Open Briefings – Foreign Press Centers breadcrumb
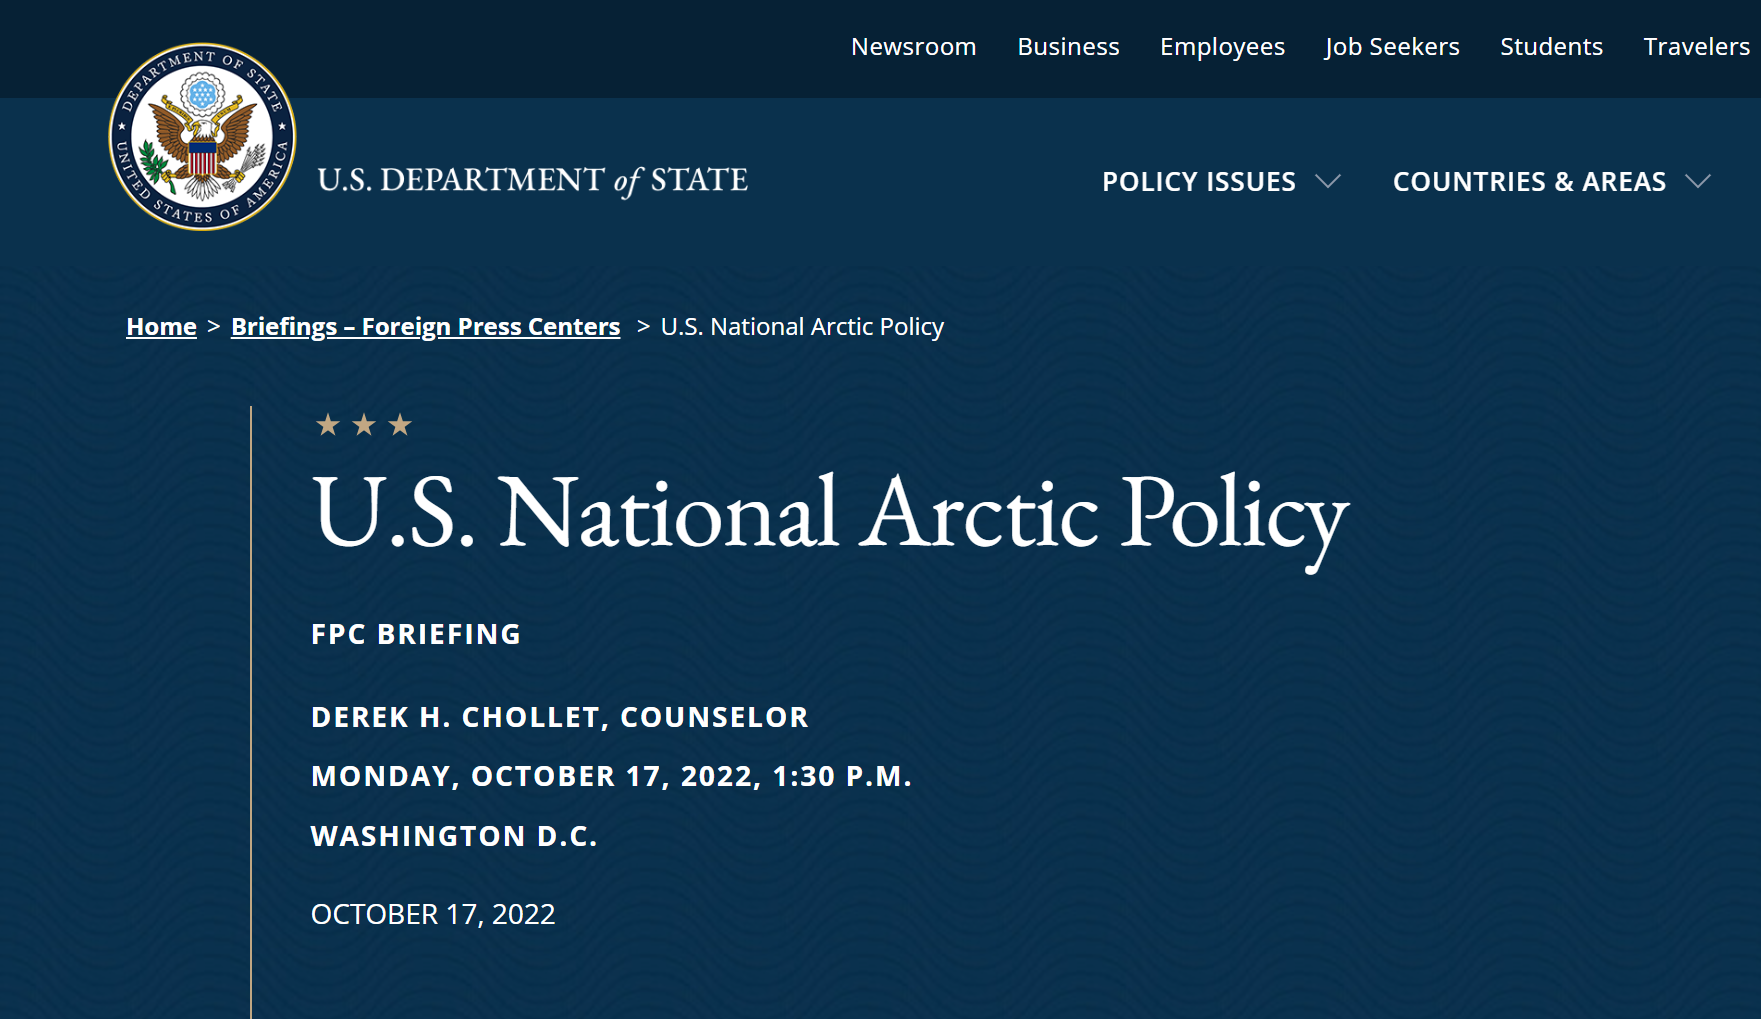Viewport: 1761px width, 1019px height. [425, 327]
